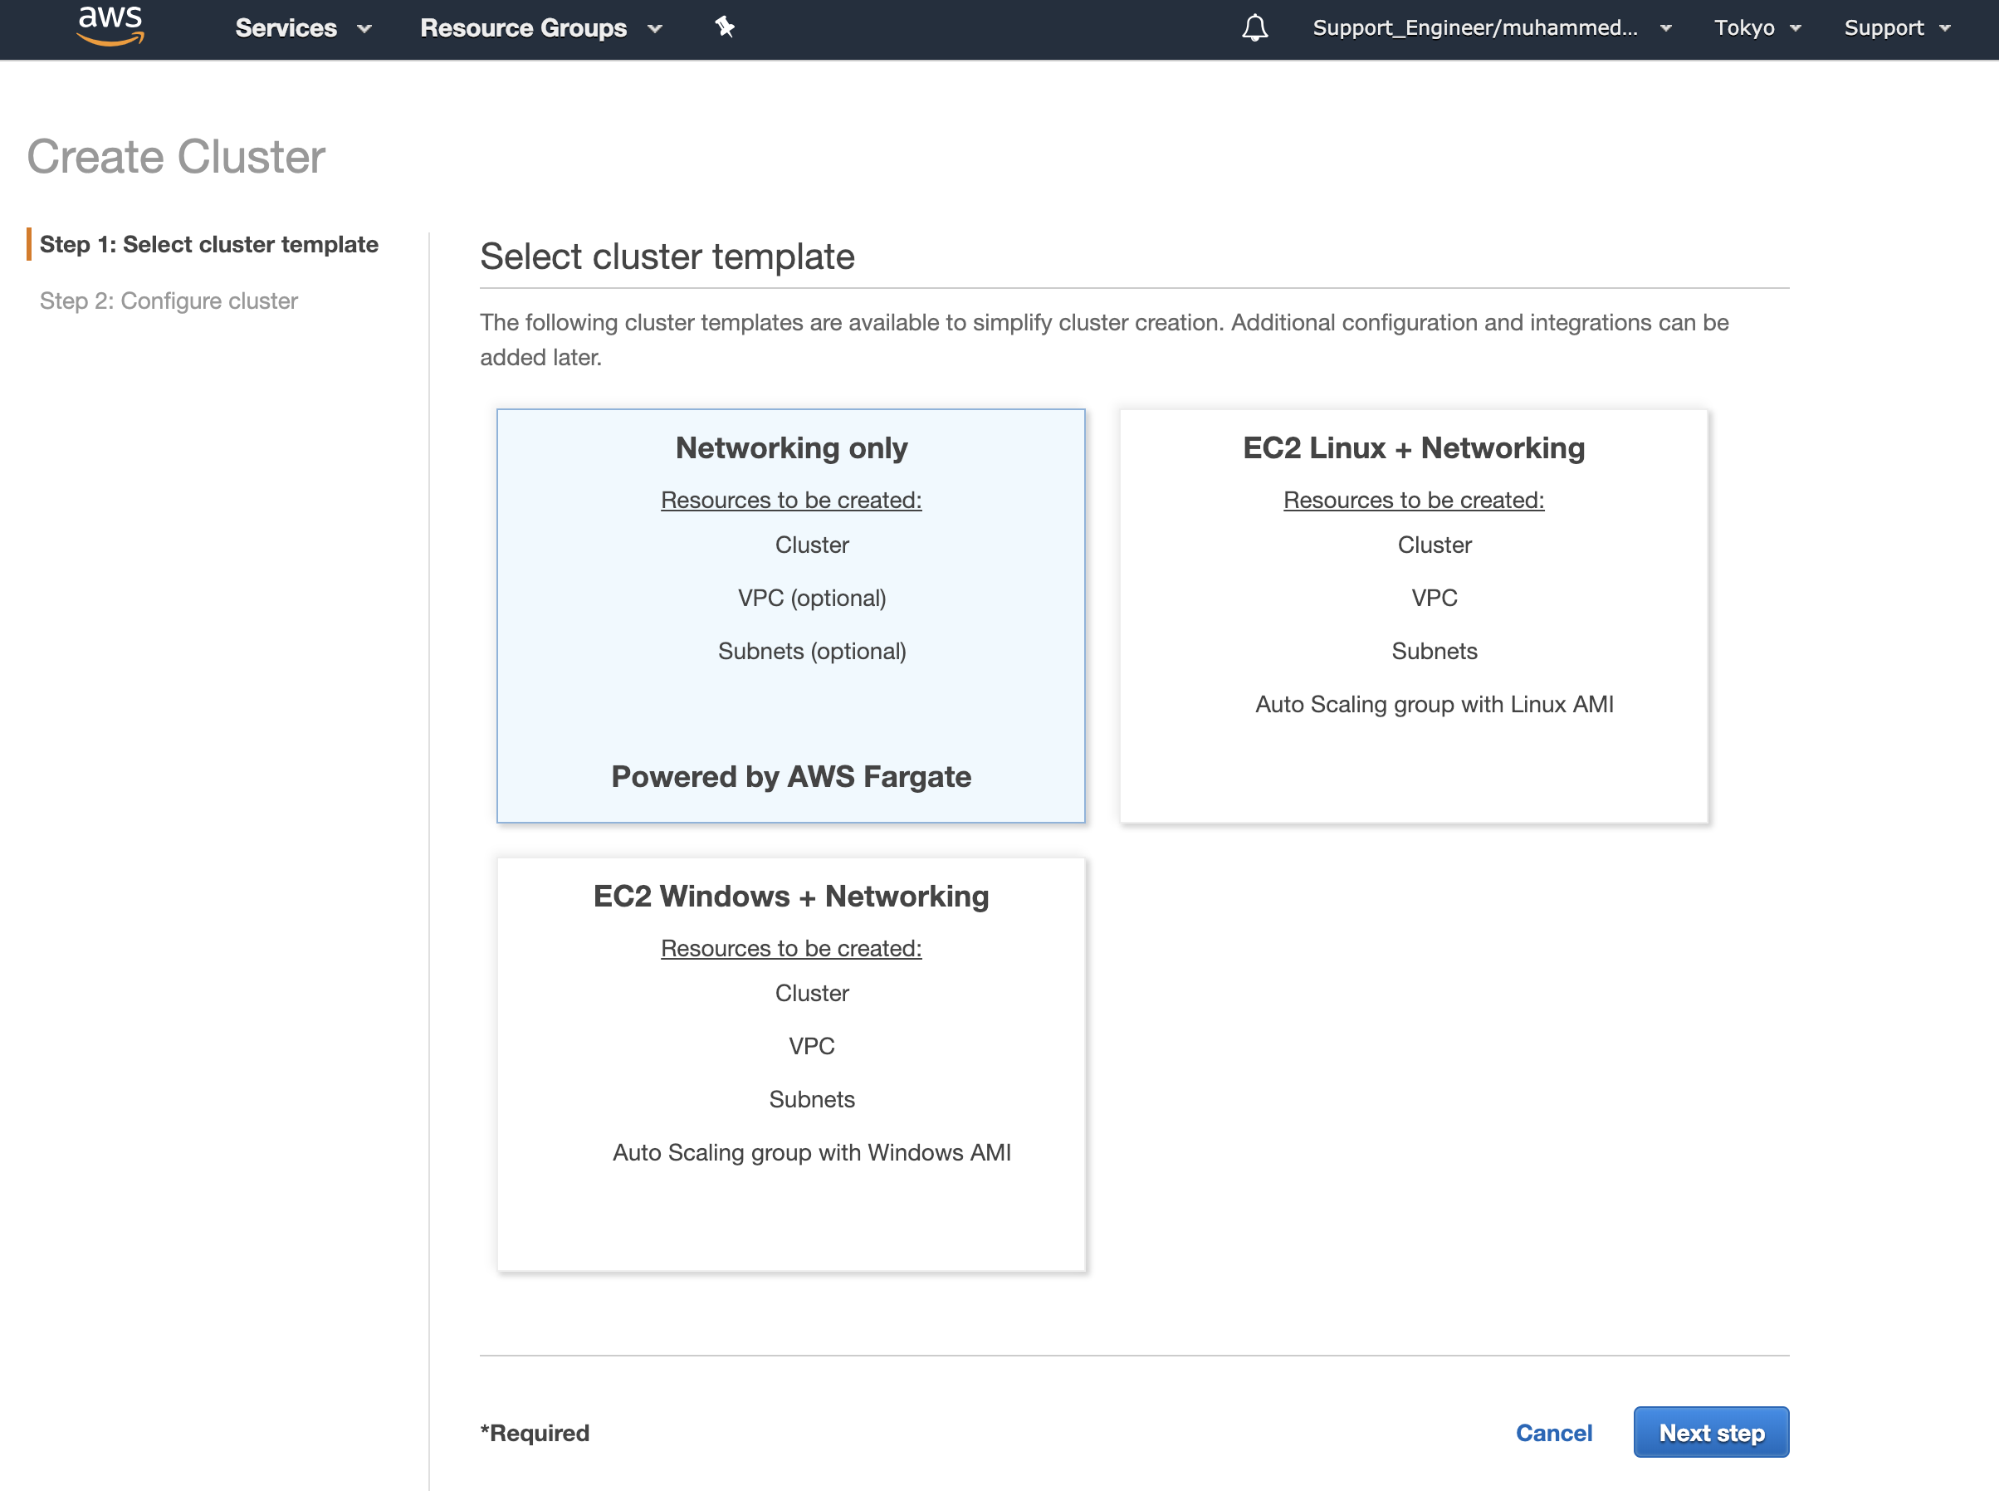
Task: Click Powered by AWS Fargate label
Action: pos(790,777)
